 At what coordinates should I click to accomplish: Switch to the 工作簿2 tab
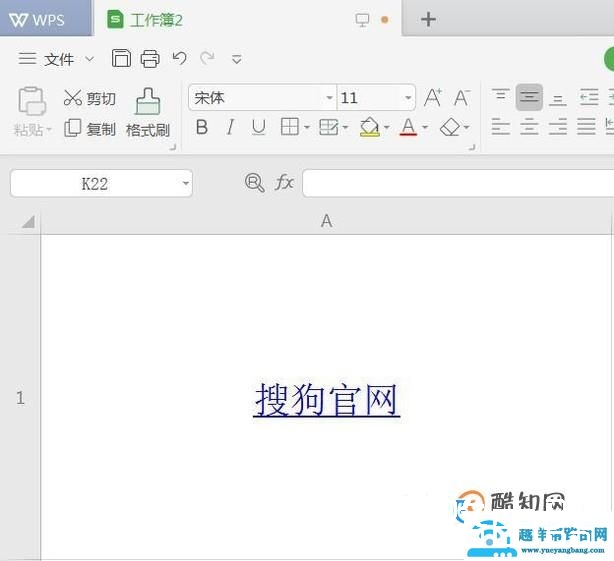pyautogui.click(x=156, y=20)
